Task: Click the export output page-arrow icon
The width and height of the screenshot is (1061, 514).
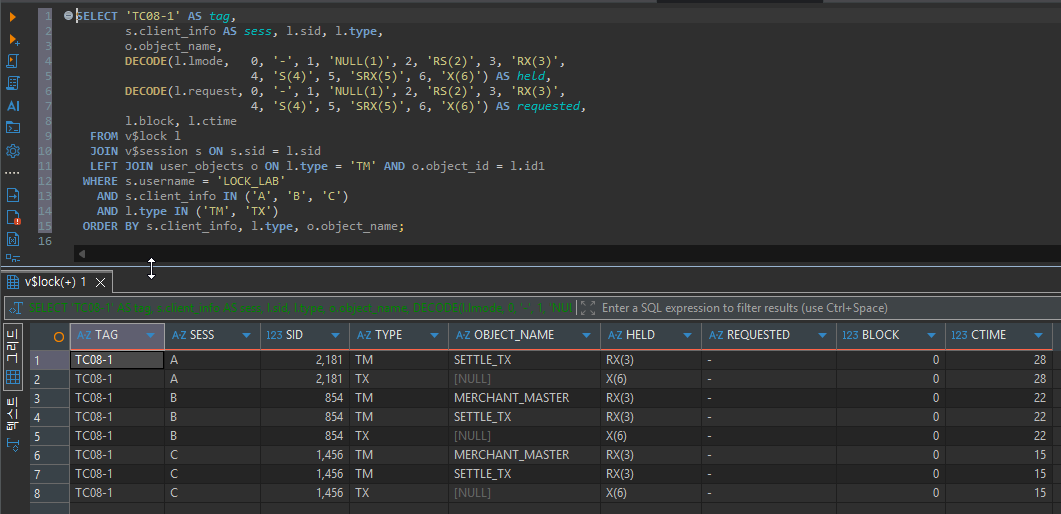Action: pyautogui.click(x=12, y=195)
